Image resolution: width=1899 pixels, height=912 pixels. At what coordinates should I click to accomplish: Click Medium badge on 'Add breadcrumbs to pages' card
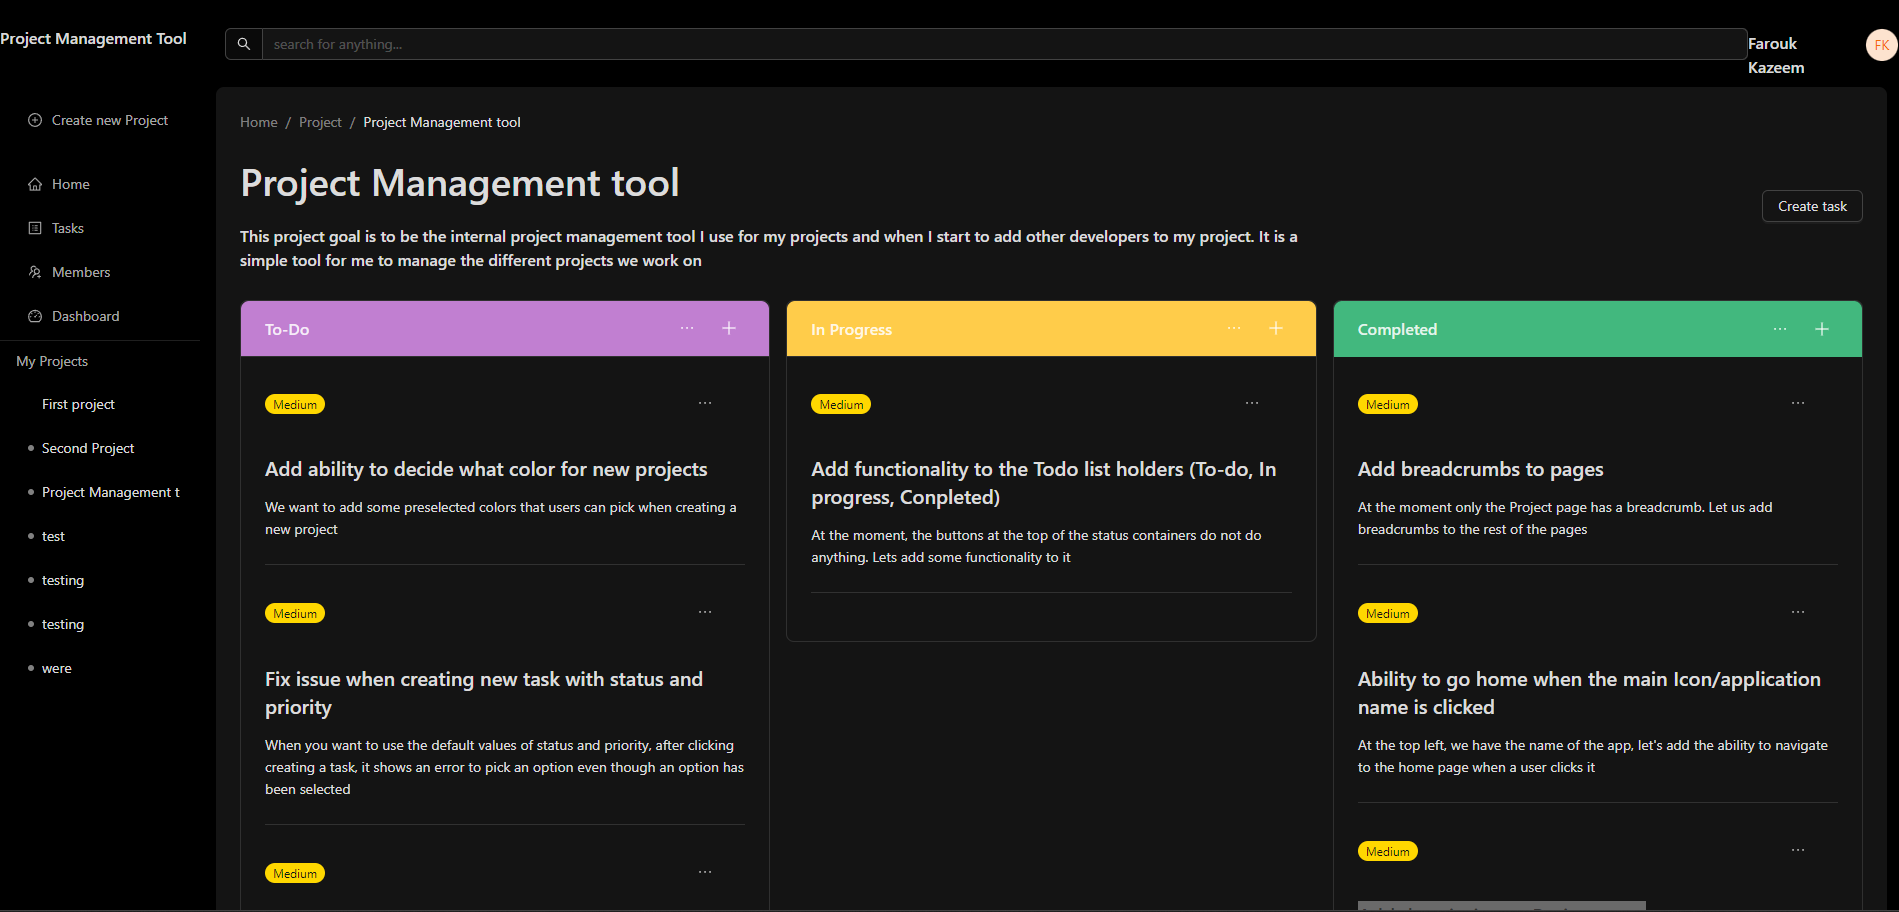(1388, 404)
